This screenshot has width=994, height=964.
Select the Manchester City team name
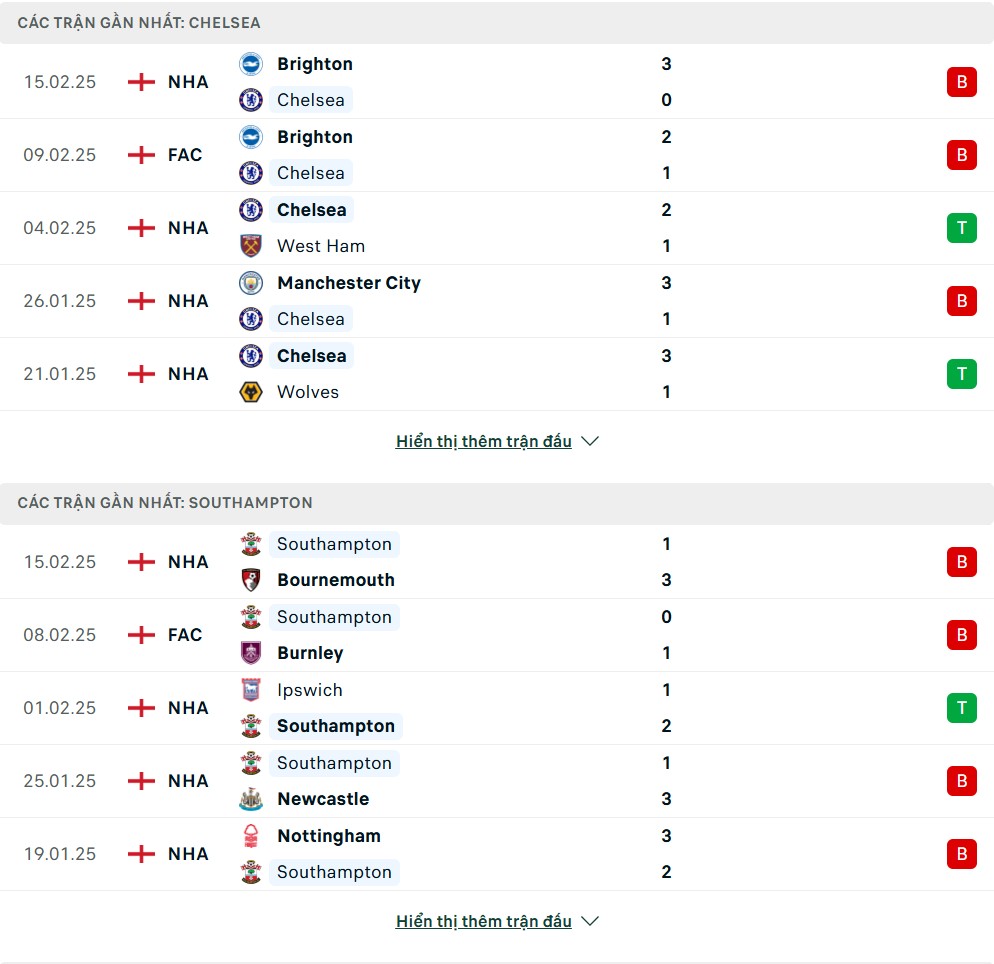[349, 283]
